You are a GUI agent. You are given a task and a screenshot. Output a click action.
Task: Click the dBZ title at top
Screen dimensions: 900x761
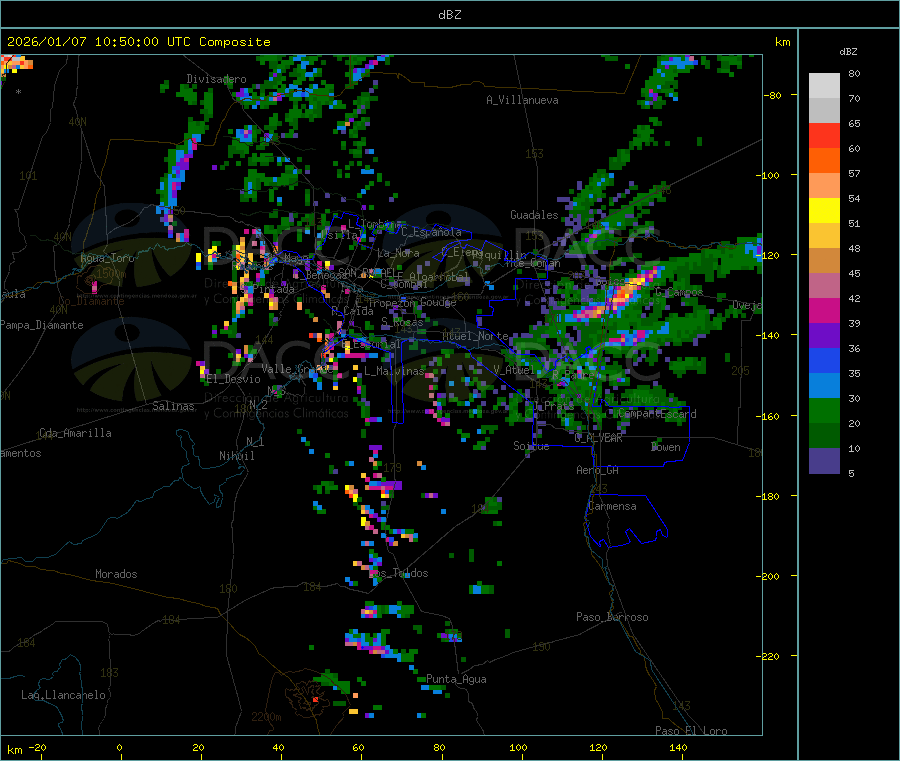click(449, 15)
